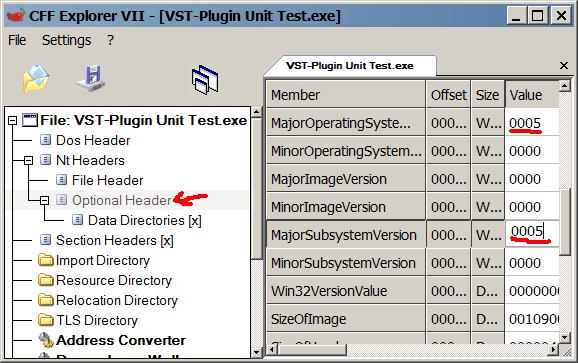Open the Address Converter tool
The height and width of the screenshot is (363, 578).
coord(112,340)
